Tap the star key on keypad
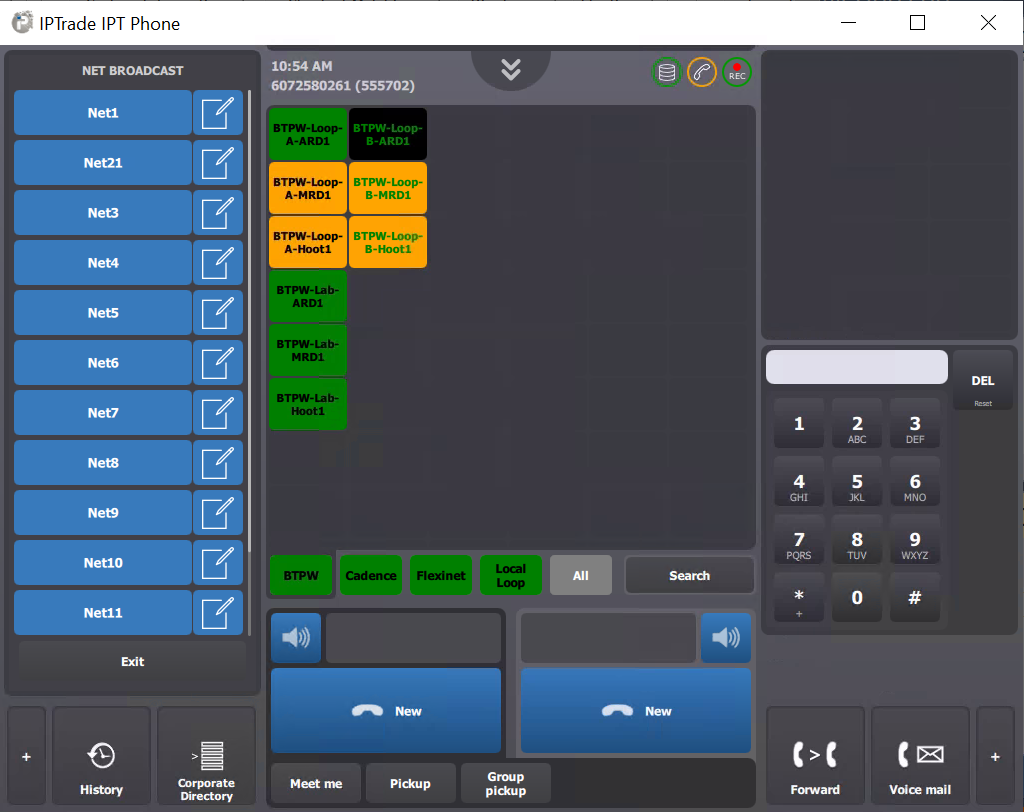1024x812 pixels. coord(799,598)
